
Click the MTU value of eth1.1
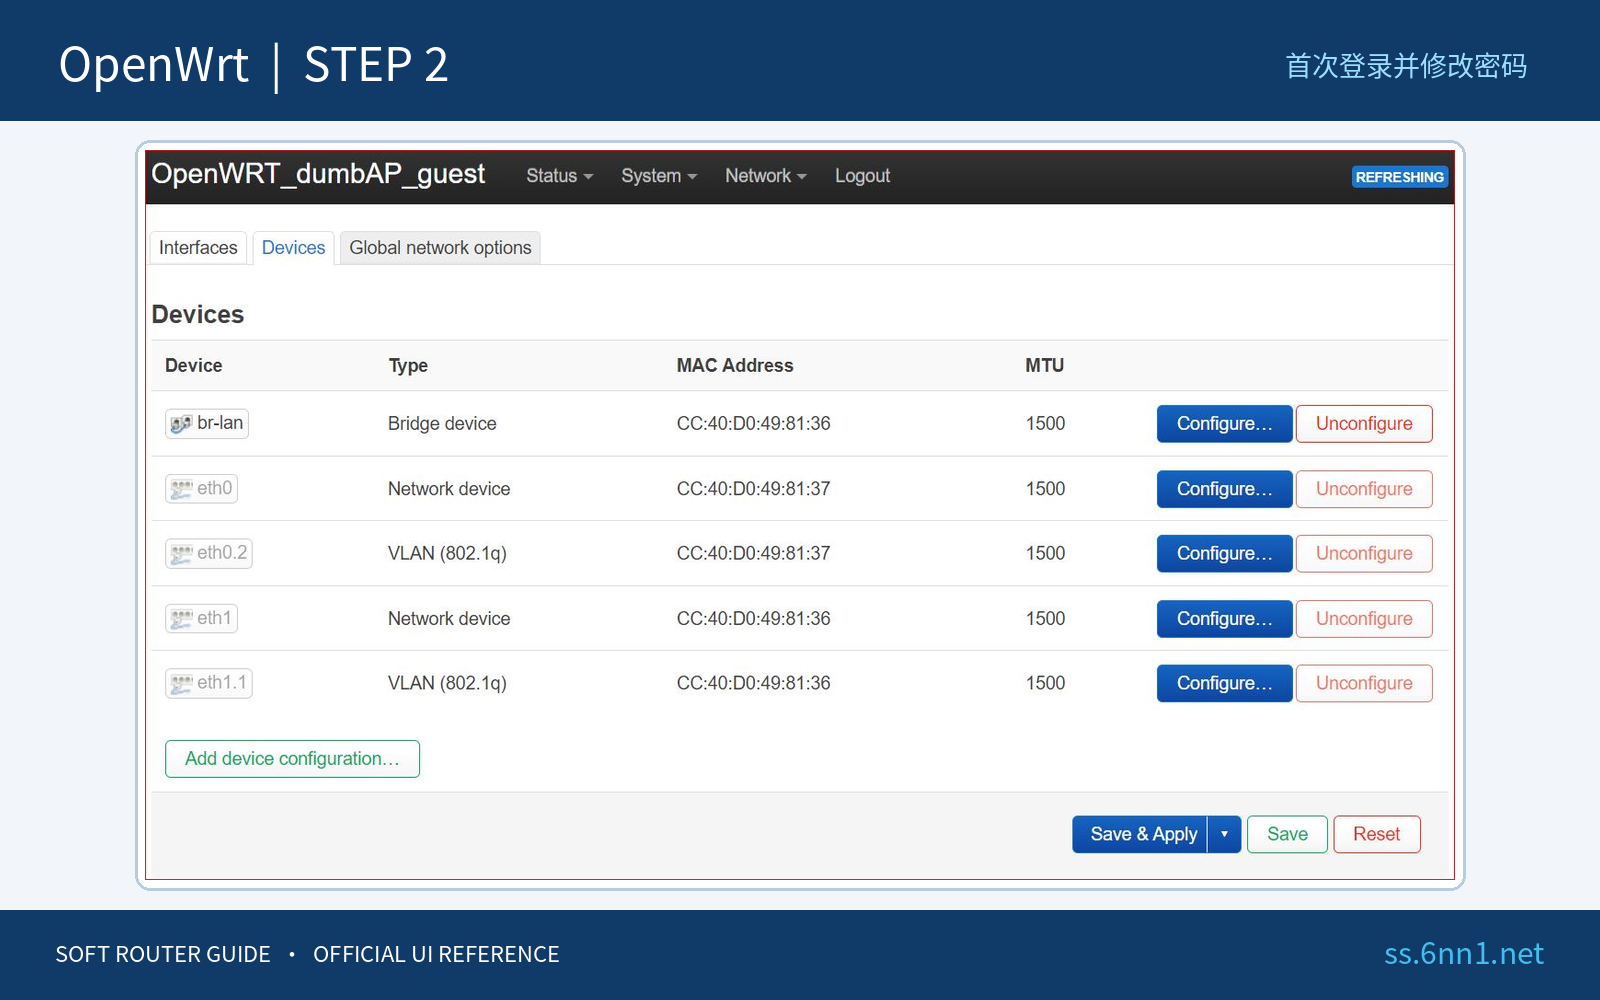coord(1045,684)
